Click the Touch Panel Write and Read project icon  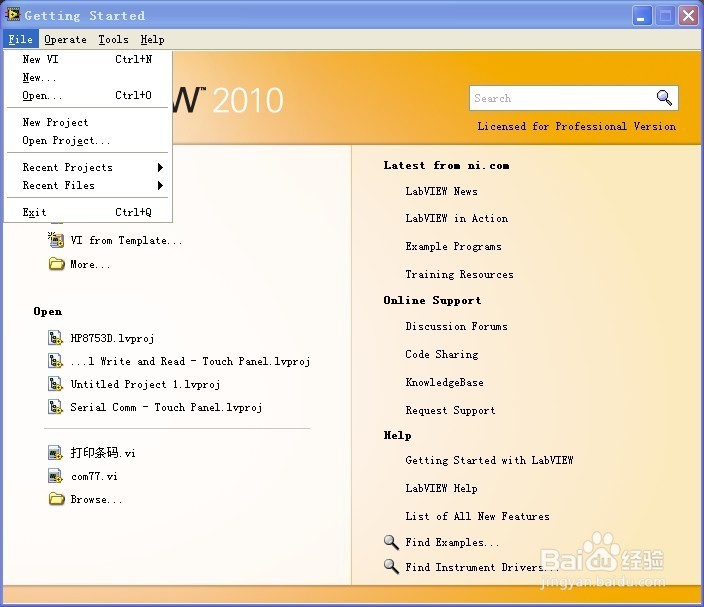pos(55,361)
